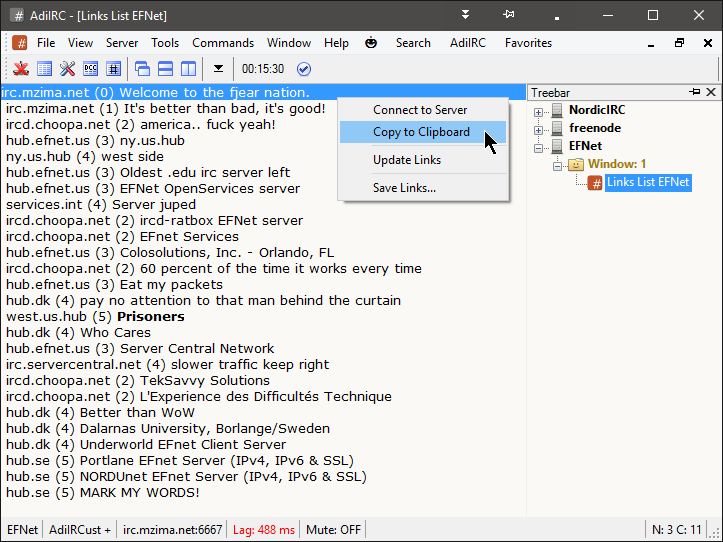Screen dimensions: 723x542
Task: Click 'N: 3 C: 11' status counter
Action: point(676,530)
